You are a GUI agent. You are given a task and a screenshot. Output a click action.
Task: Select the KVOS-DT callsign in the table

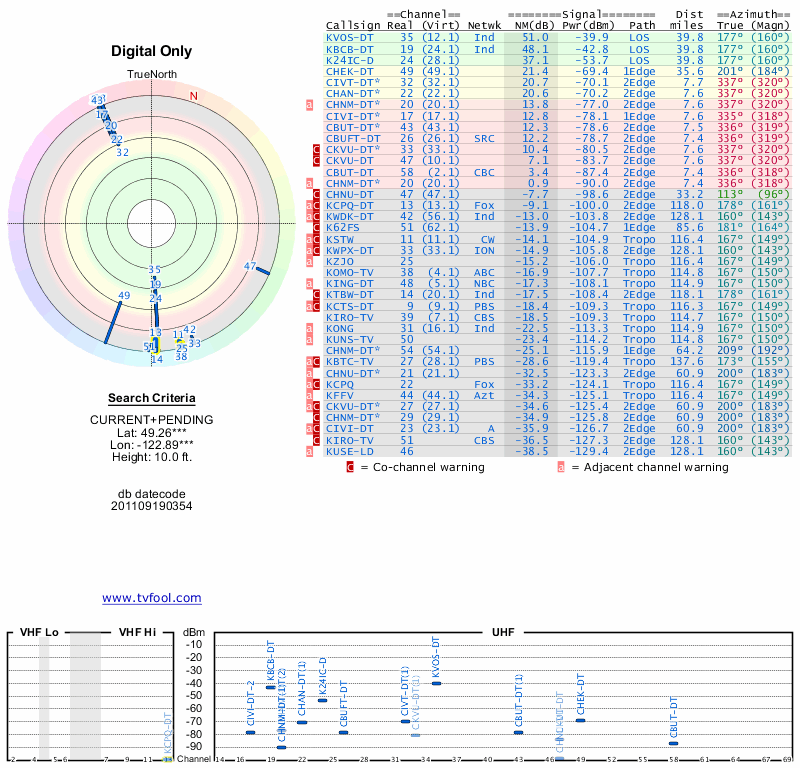pyautogui.click(x=349, y=38)
